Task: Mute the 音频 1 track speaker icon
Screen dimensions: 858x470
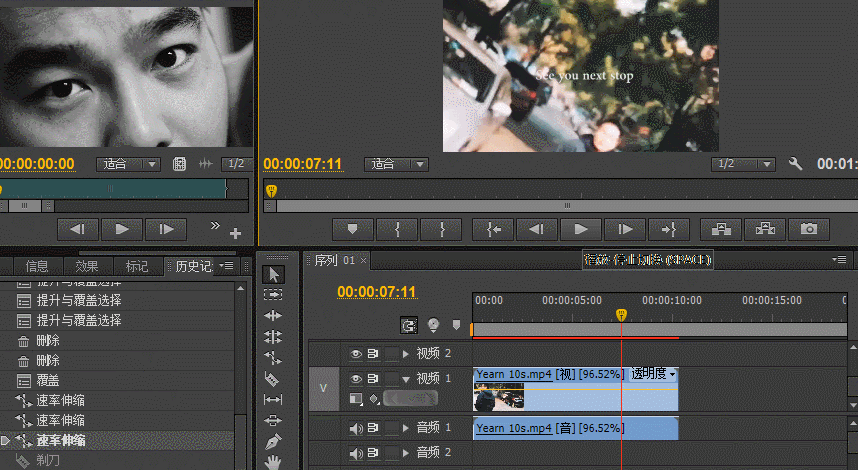Action: coord(355,428)
